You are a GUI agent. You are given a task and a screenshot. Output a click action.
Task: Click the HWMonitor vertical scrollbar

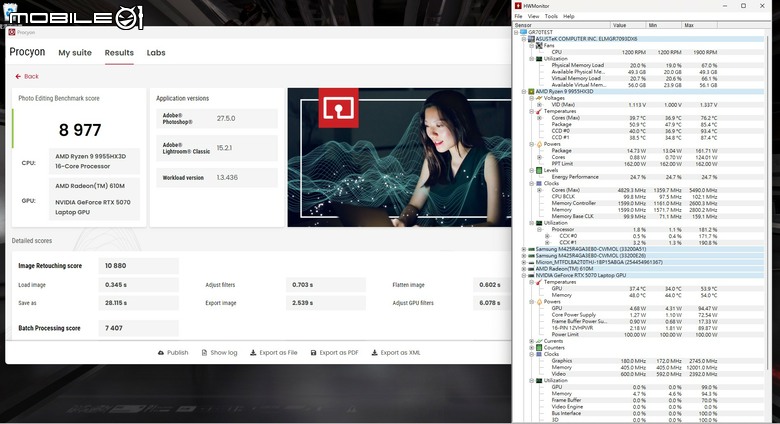point(769,197)
